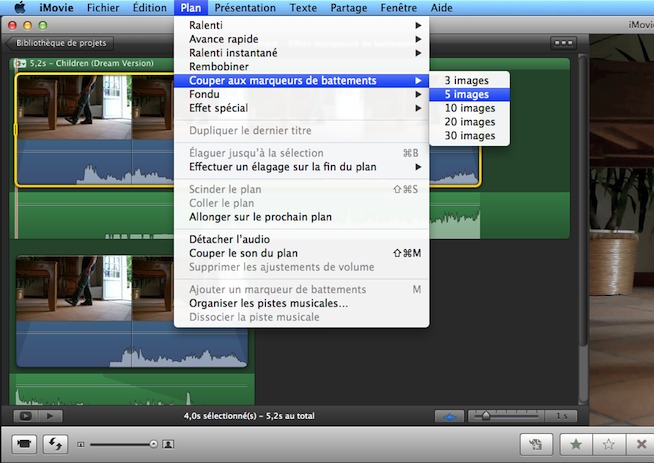Open the Texte menu

coord(303,8)
